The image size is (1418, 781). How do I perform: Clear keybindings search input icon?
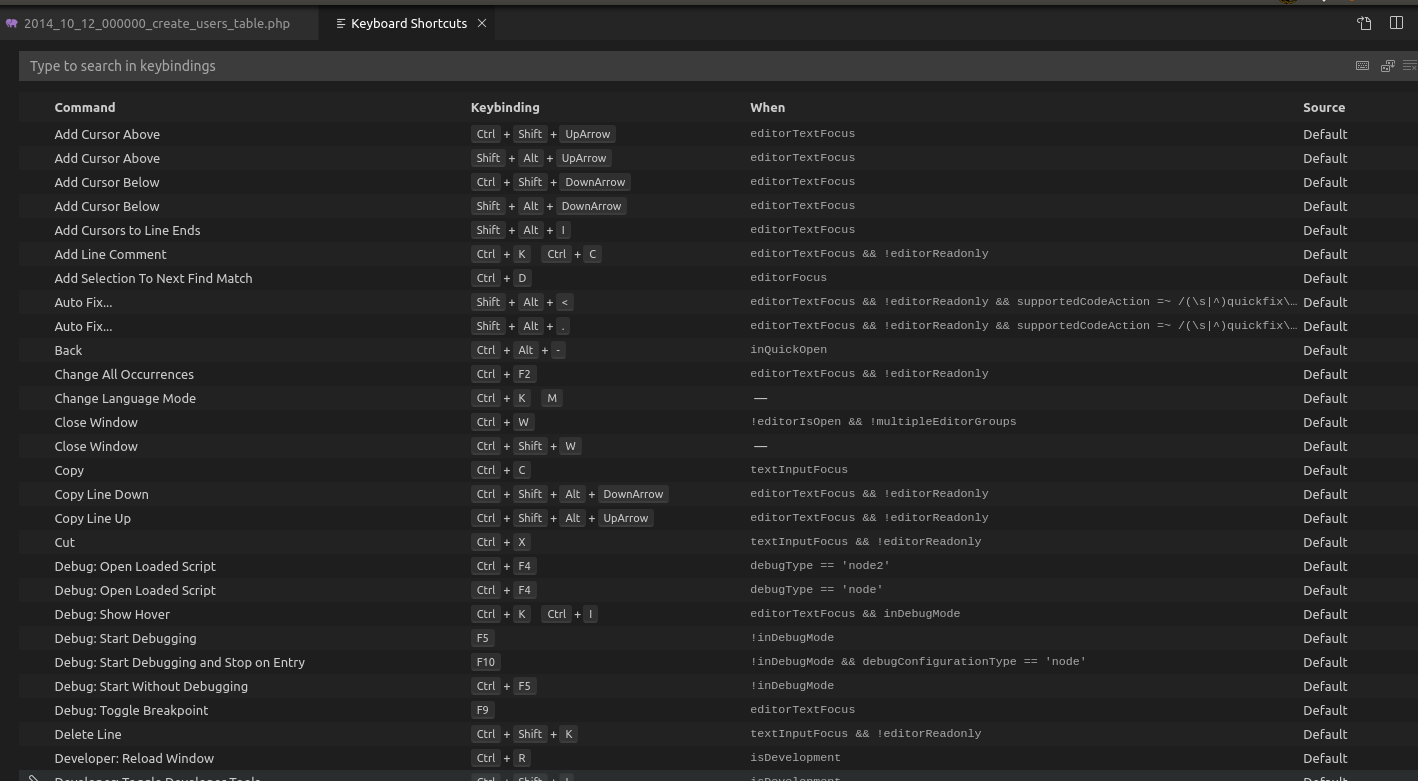1409,66
